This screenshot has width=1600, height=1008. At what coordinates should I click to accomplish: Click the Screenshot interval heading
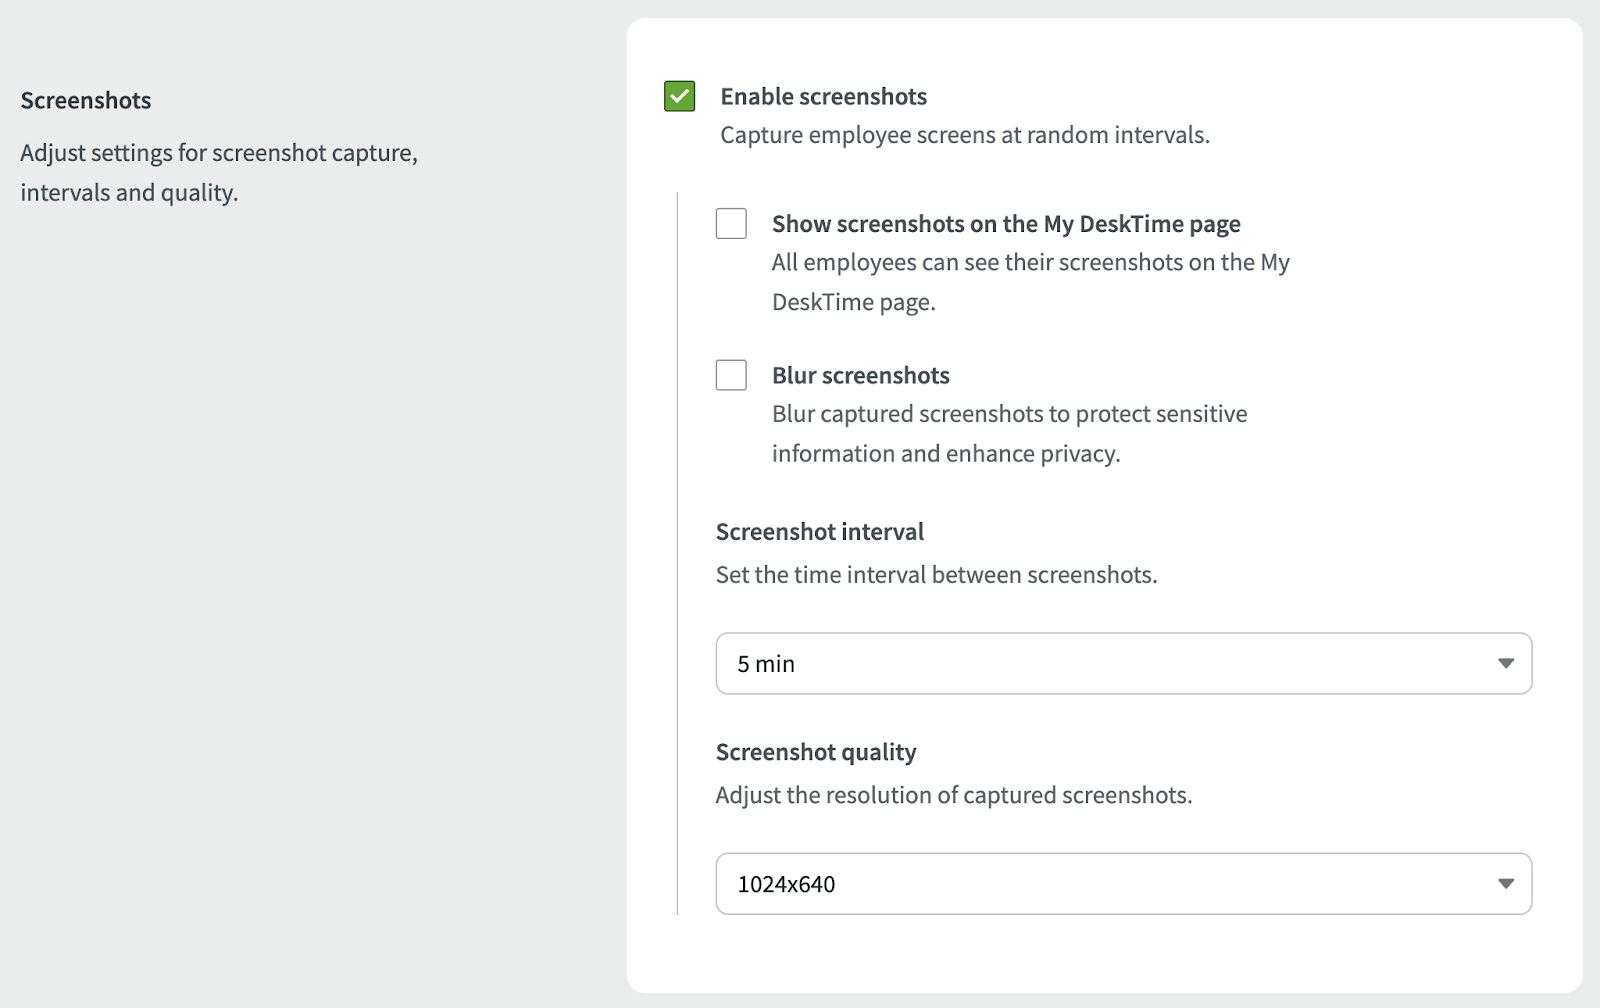pos(819,532)
